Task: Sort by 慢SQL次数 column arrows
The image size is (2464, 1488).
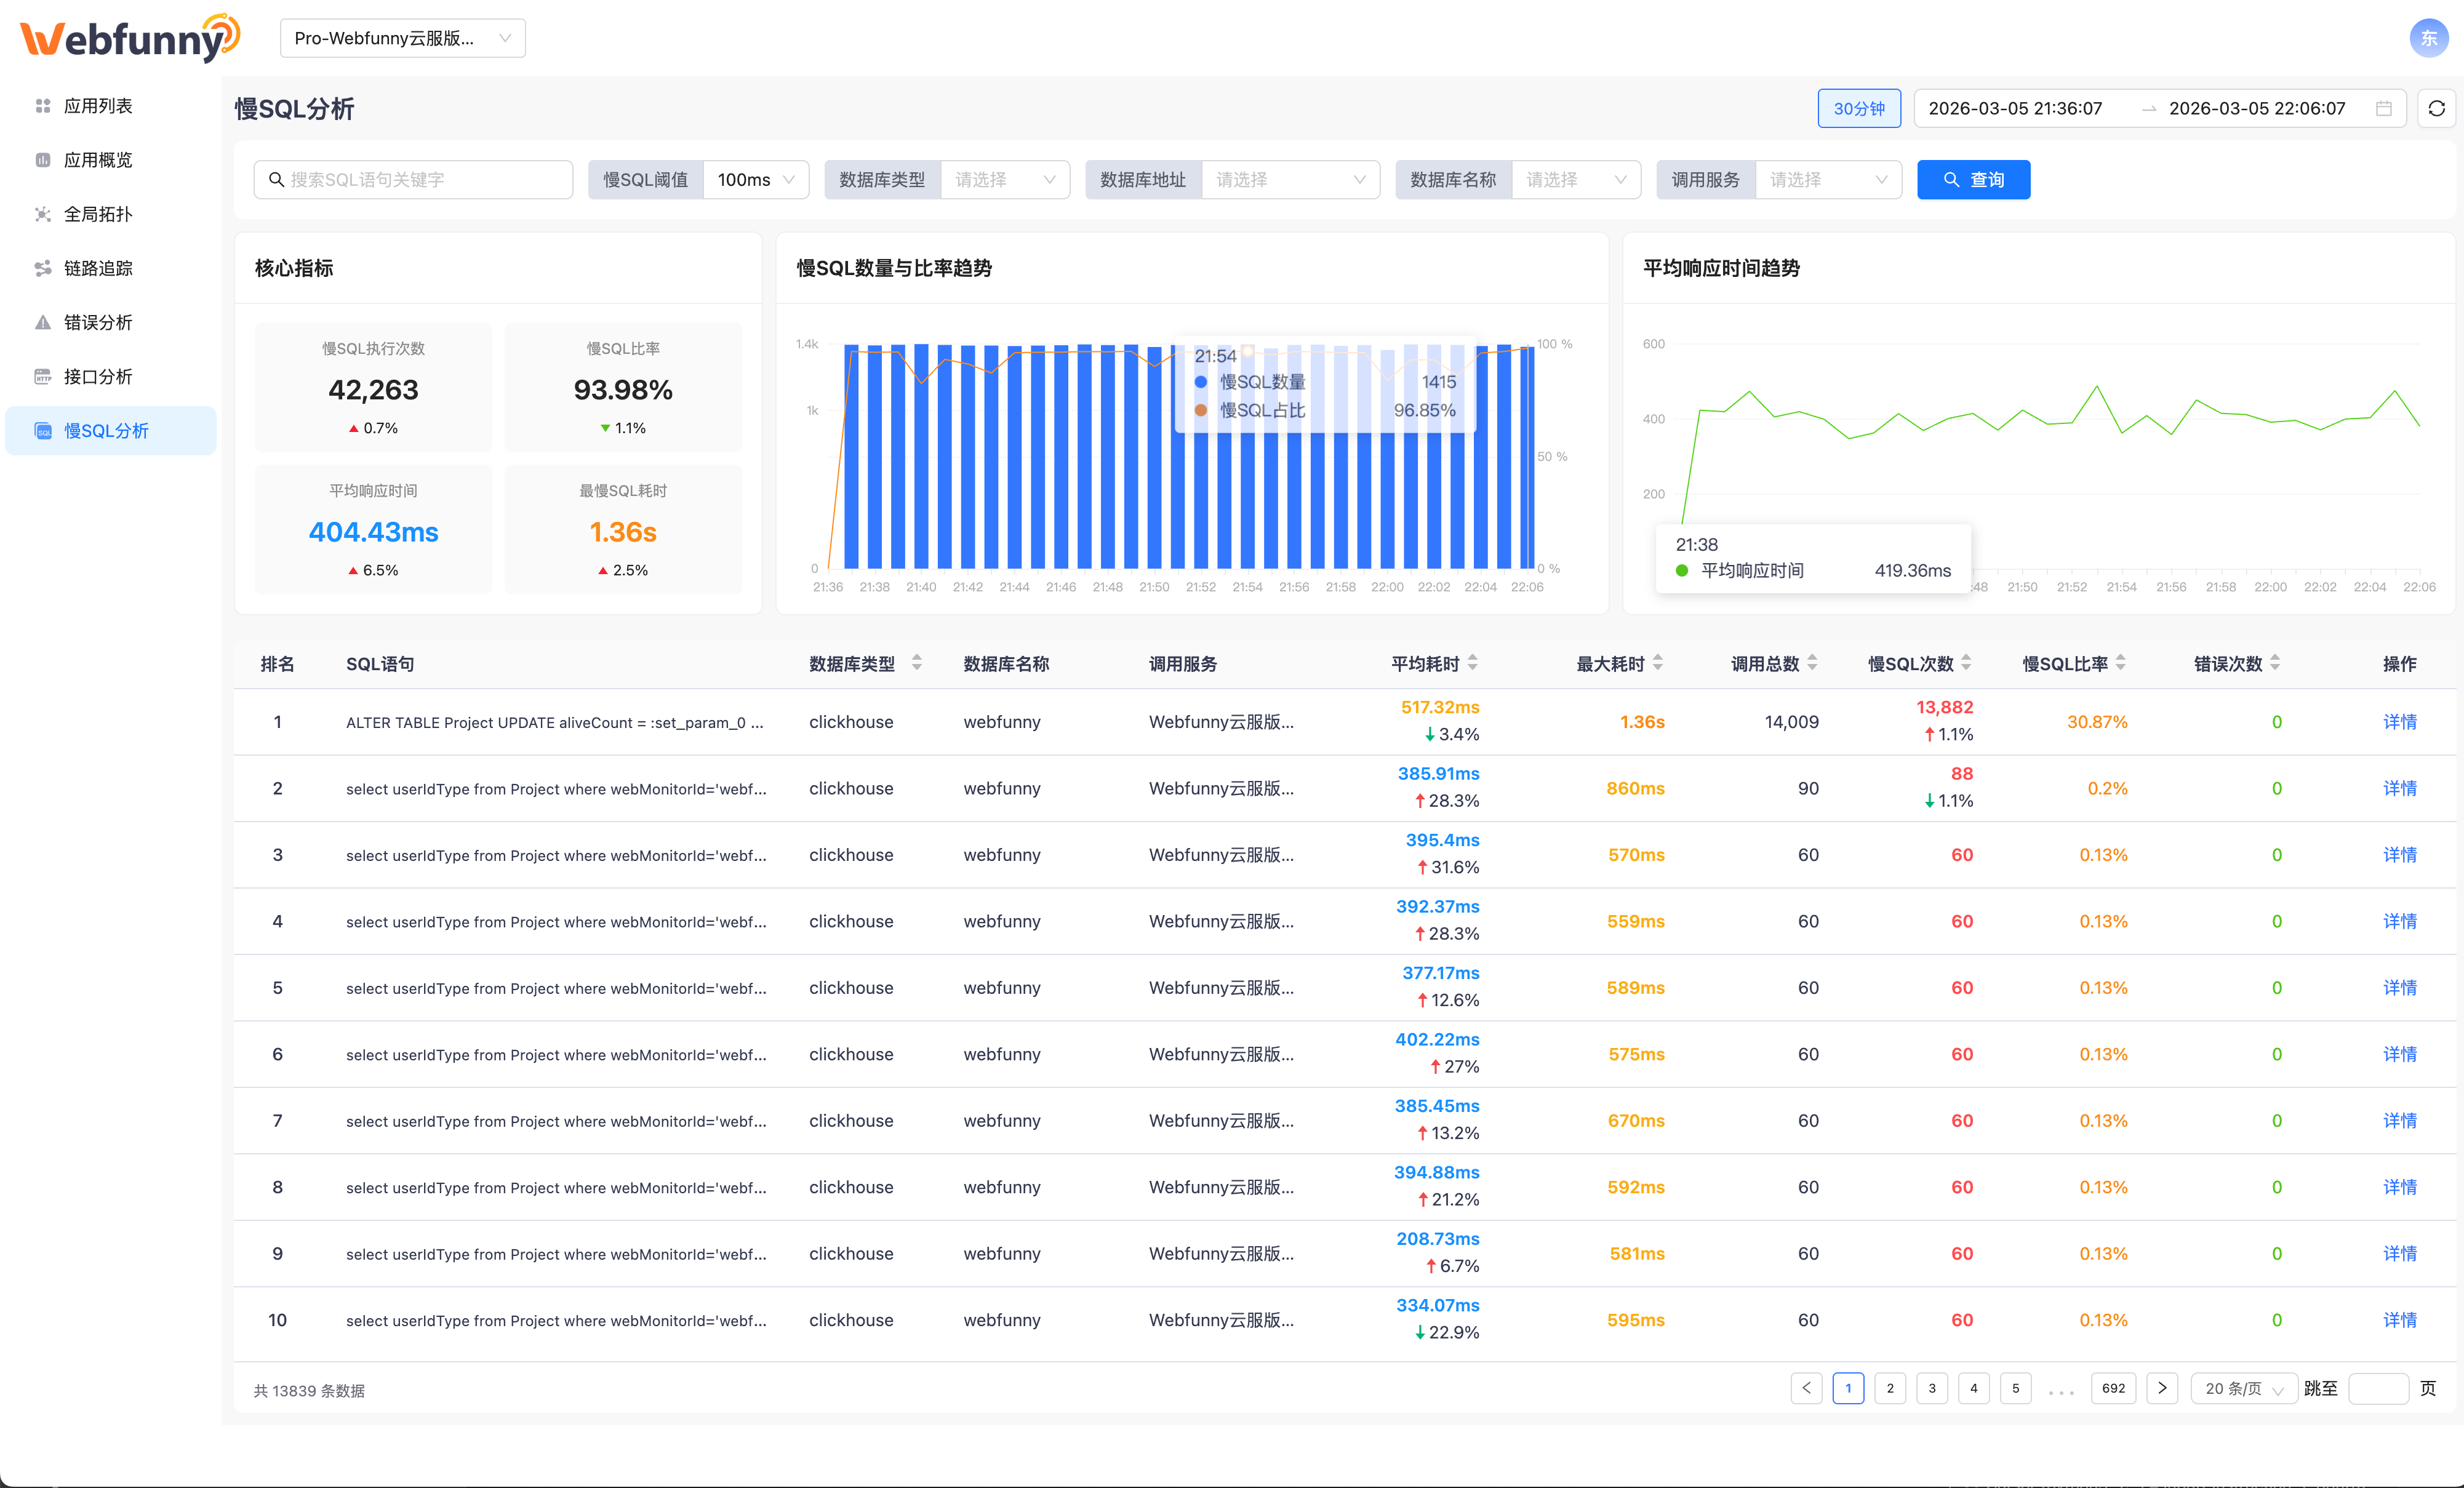Action: [x=1966, y=663]
